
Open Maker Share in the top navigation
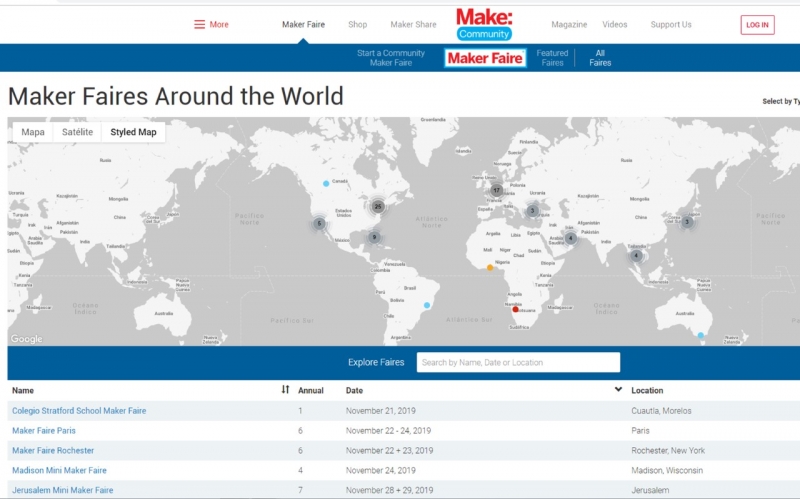coord(413,24)
